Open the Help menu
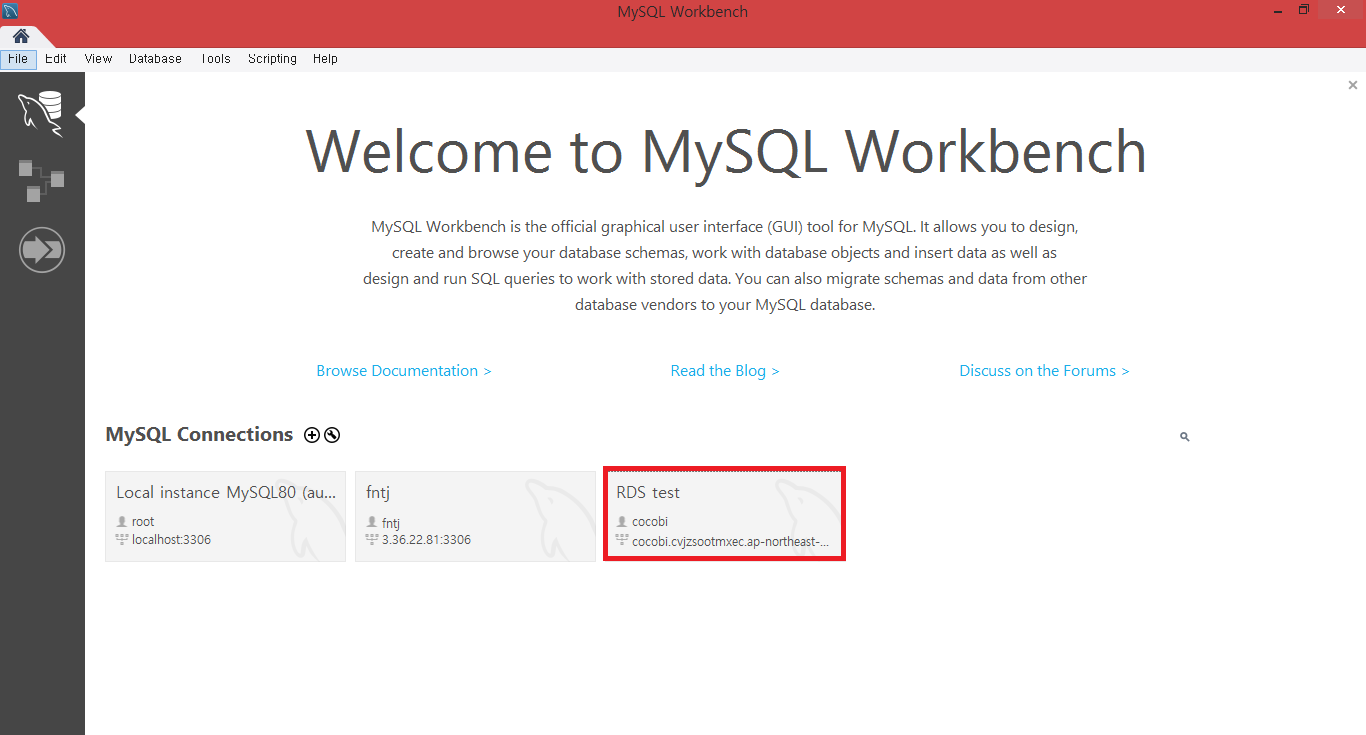Image resolution: width=1366 pixels, height=735 pixels. click(x=325, y=59)
